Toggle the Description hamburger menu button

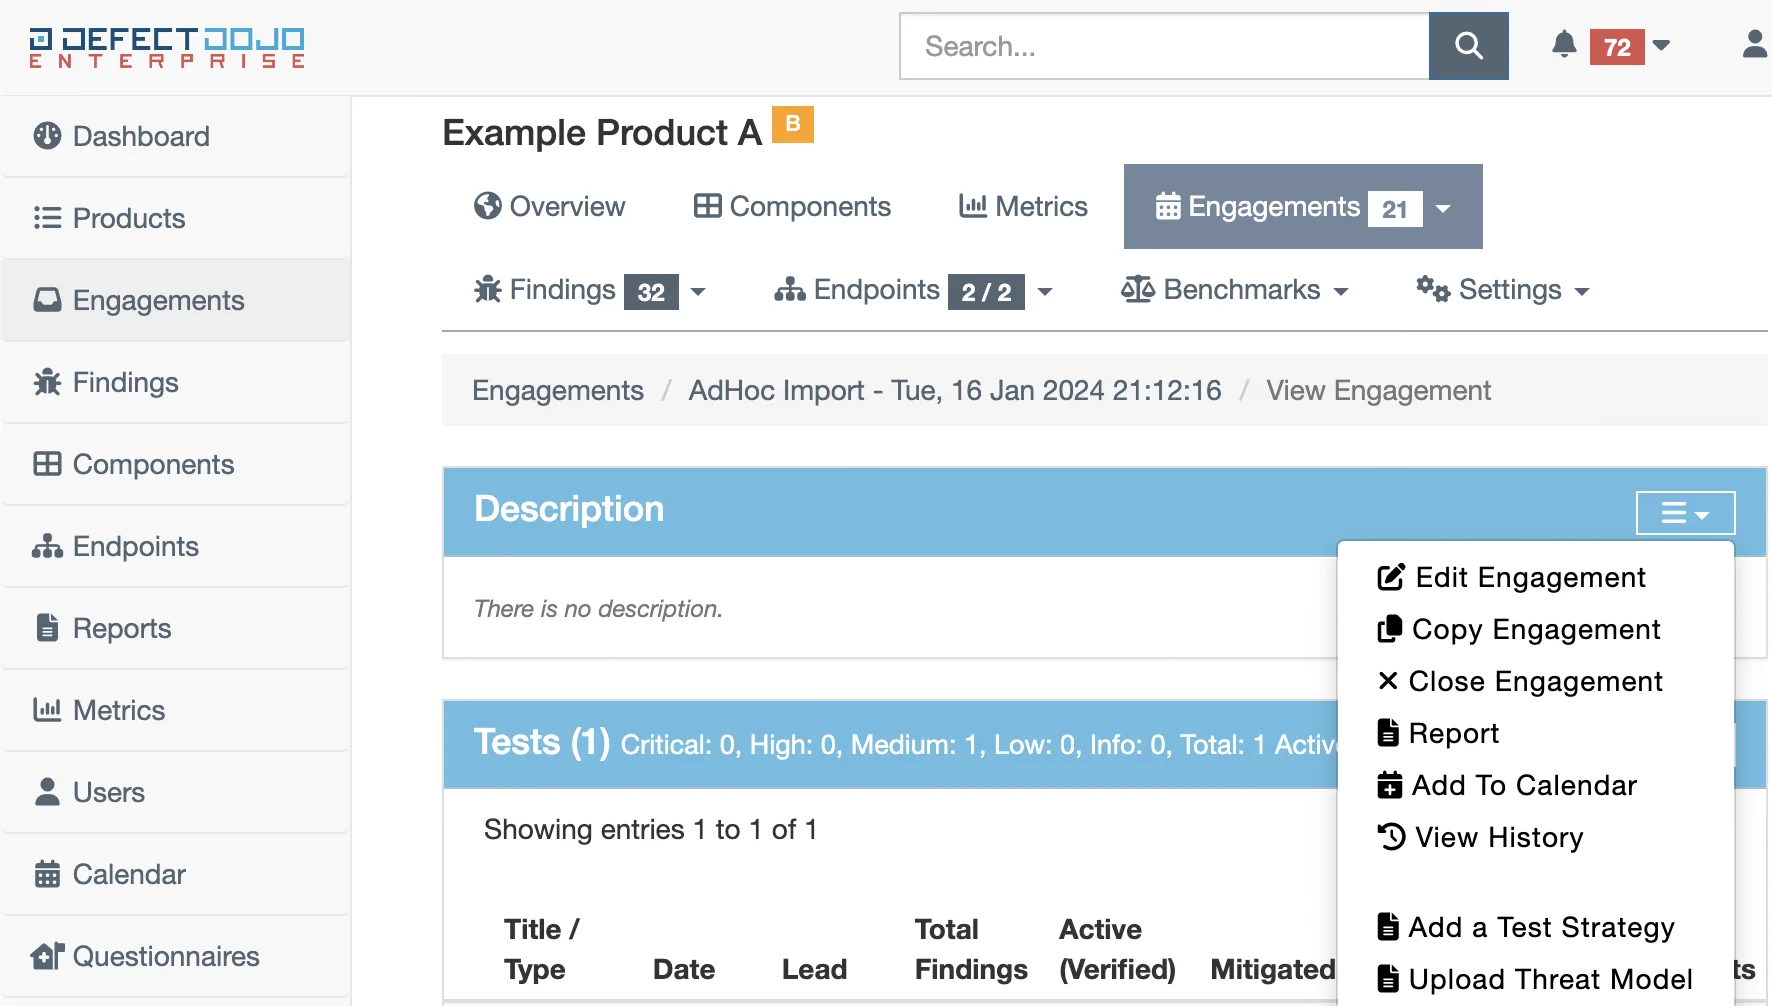(x=1685, y=513)
